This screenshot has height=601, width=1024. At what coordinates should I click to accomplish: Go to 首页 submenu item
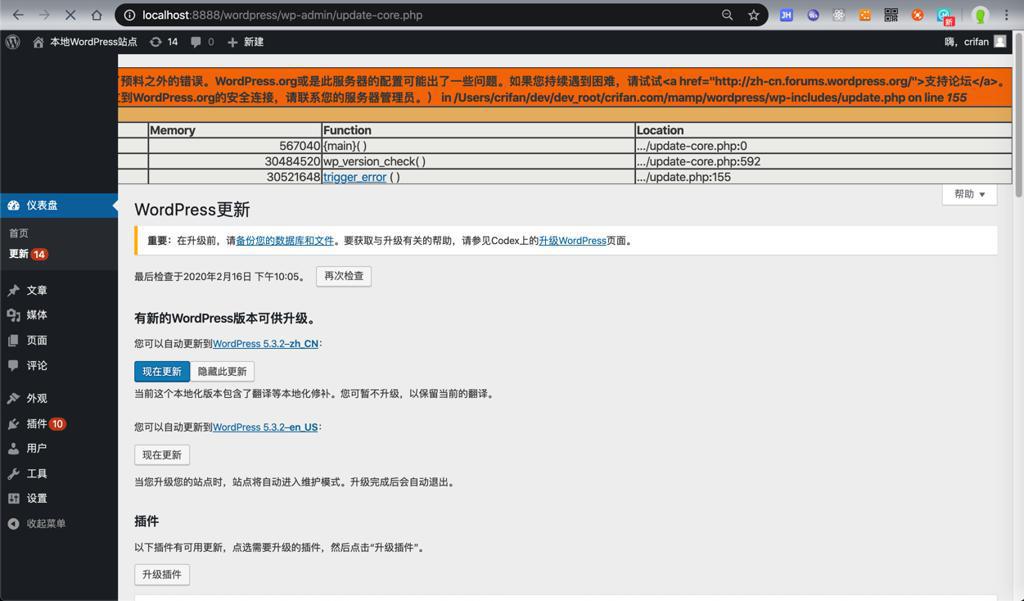(x=18, y=233)
